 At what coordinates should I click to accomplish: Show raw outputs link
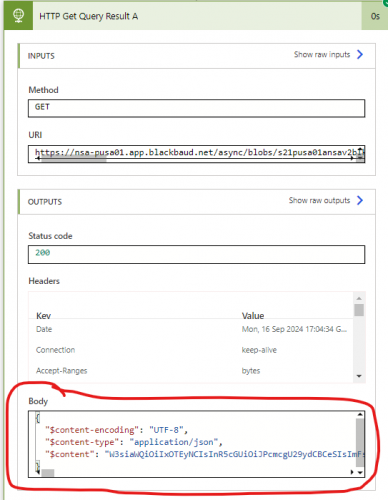coord(319,200)
